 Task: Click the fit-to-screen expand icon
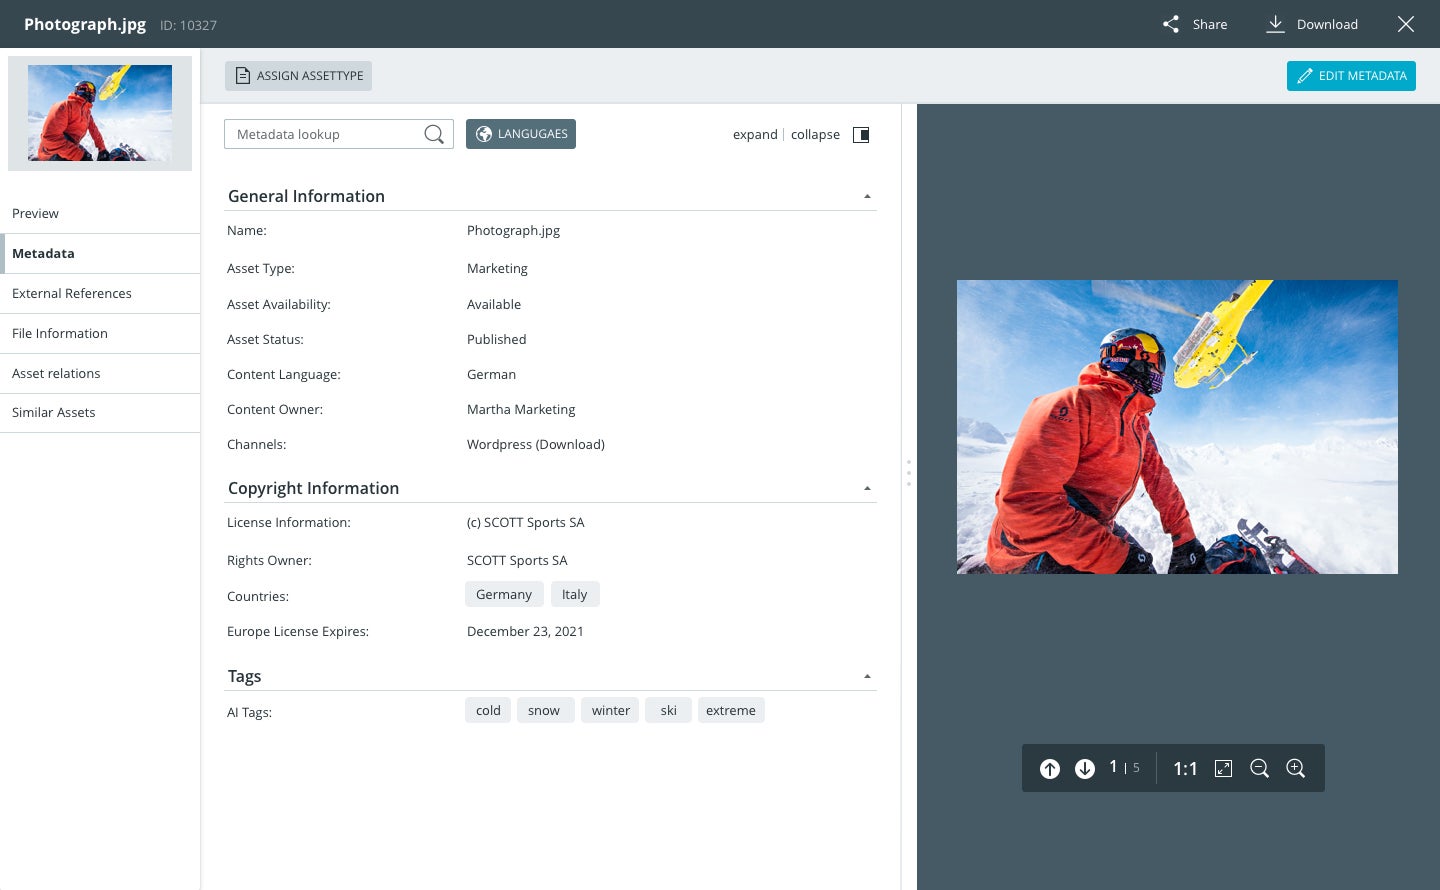click(x=1223, y=768)
